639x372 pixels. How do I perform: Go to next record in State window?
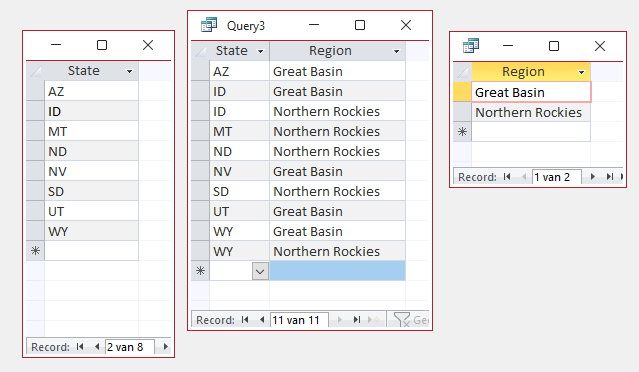pyautogui.click(x=165, y=347)
